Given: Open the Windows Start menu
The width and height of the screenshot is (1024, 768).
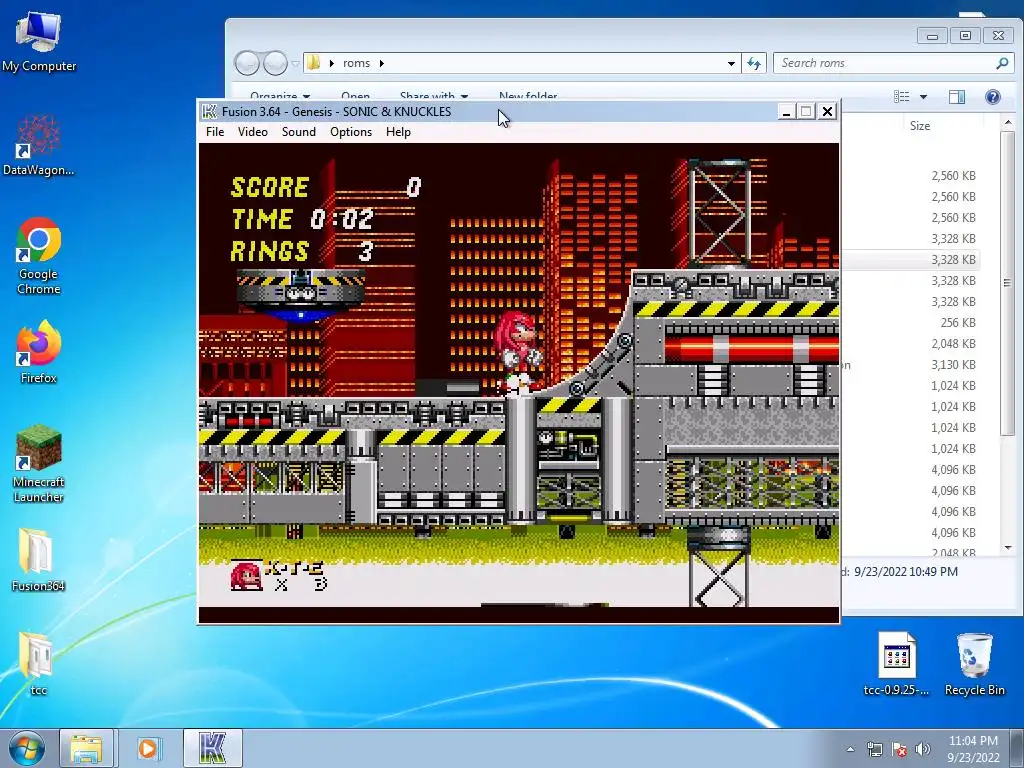Looking at the screenshot, I should (26, 748).
